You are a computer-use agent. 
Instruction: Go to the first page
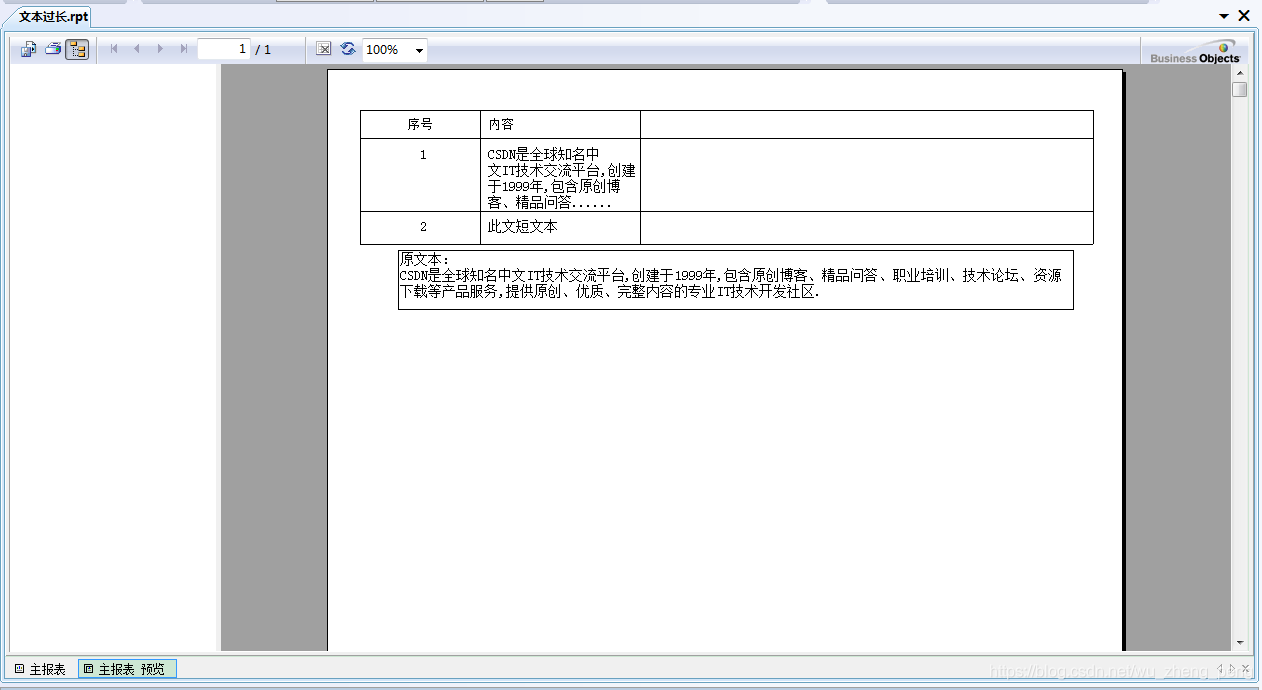[x=113, y=49]
